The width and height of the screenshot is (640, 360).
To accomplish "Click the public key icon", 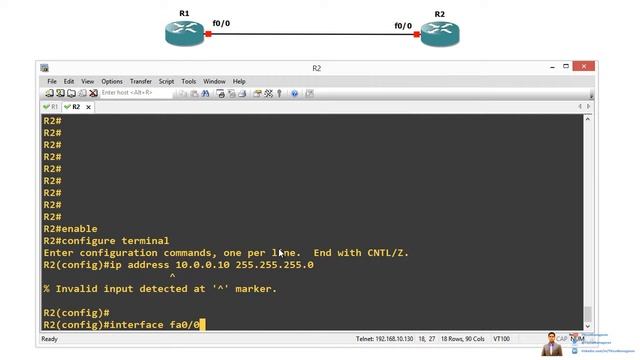I will 280,94.
